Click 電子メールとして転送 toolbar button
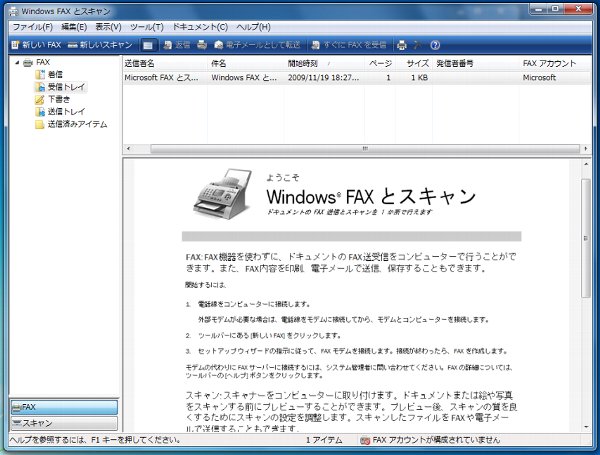The width and height of the screenshot is (600, 455). click(x=258, y=45)
